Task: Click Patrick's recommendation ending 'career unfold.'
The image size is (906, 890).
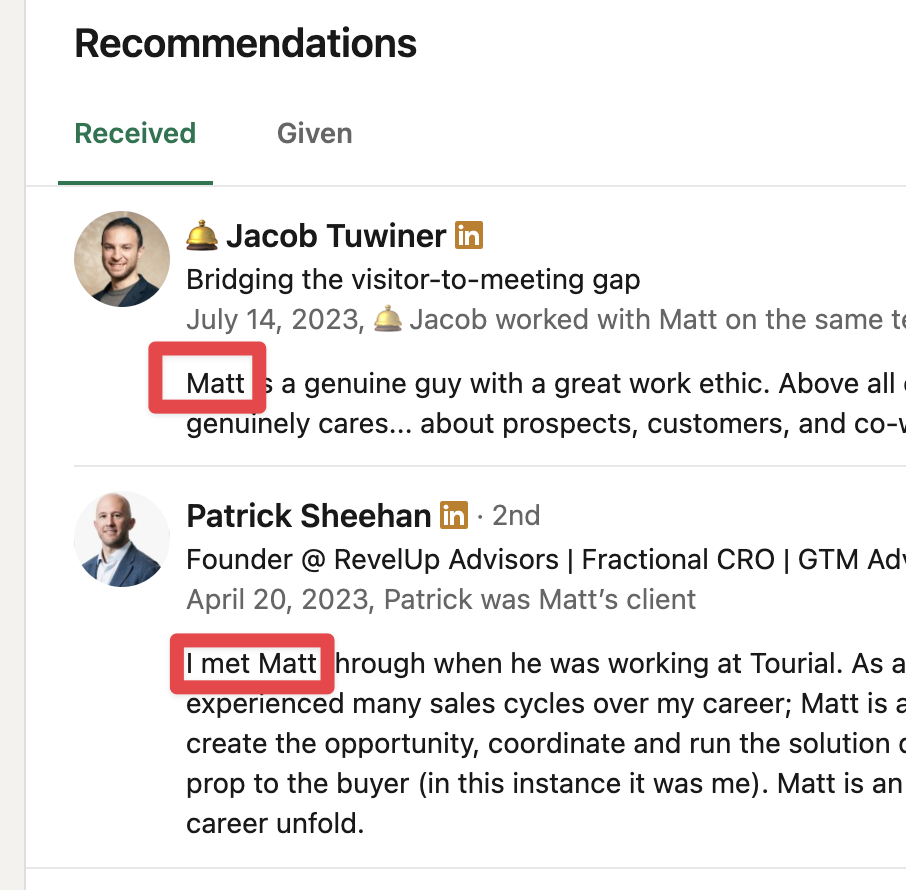Action: pos(546,743)
